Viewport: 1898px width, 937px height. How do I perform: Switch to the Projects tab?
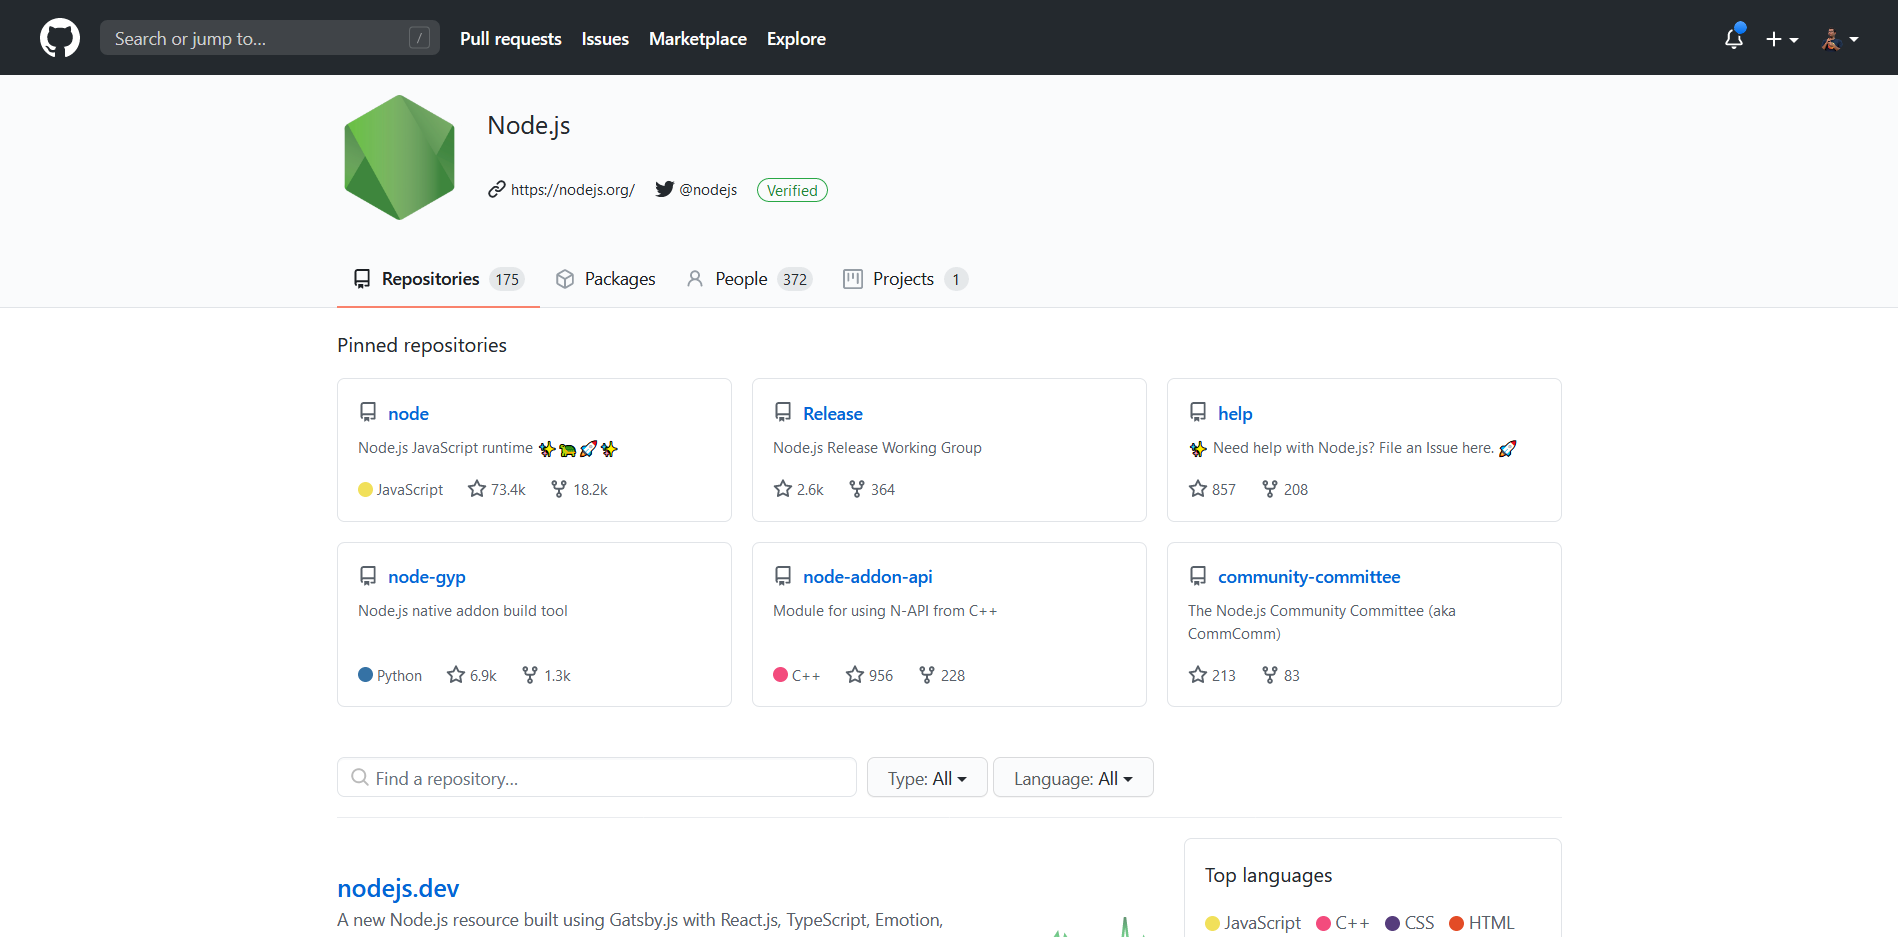point(905,279)
